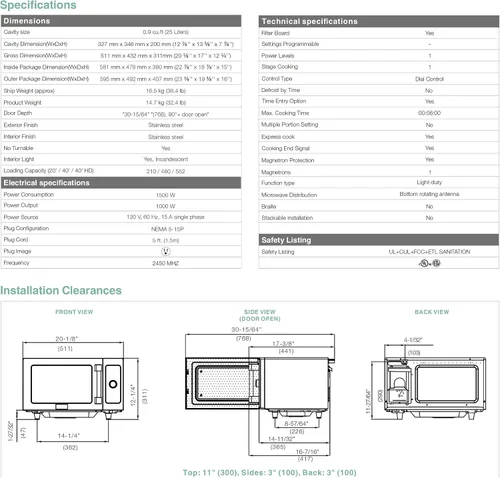This screenshot has height=478, width=500.
Task: Click the Control Type Dial Control value
Action: 429,79
